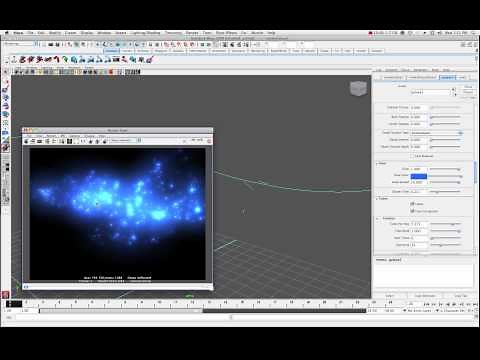
Task: Toggle the lone checkbox above the collapsible section
Action: coord(412,156)
